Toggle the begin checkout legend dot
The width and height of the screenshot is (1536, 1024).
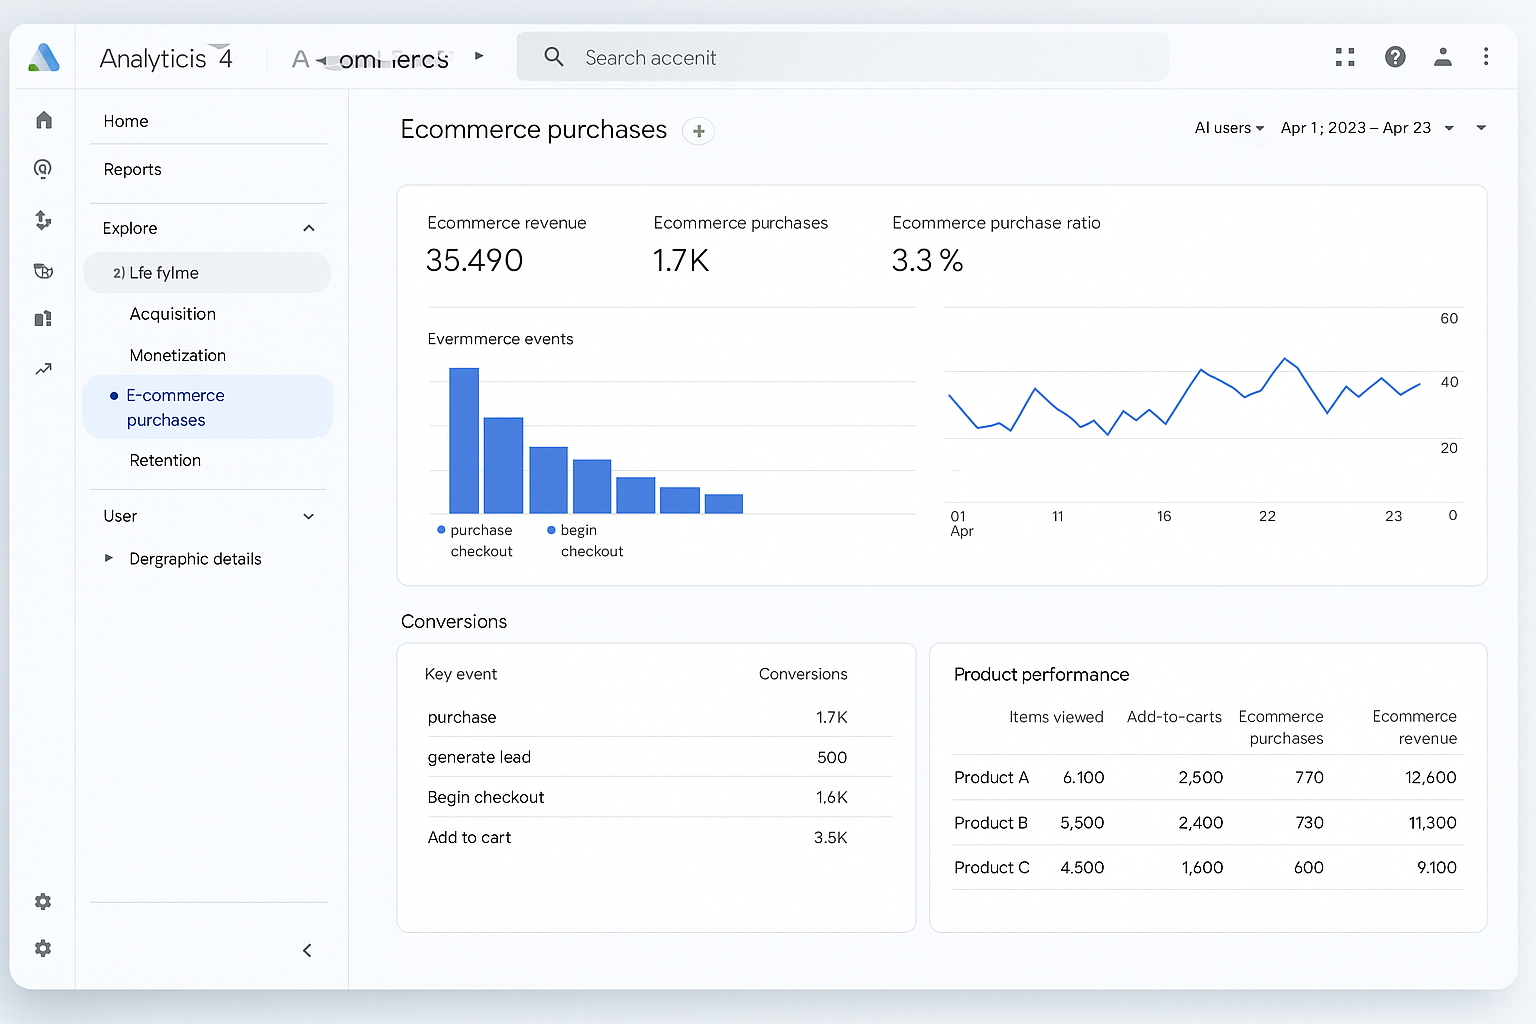(551, 530)
